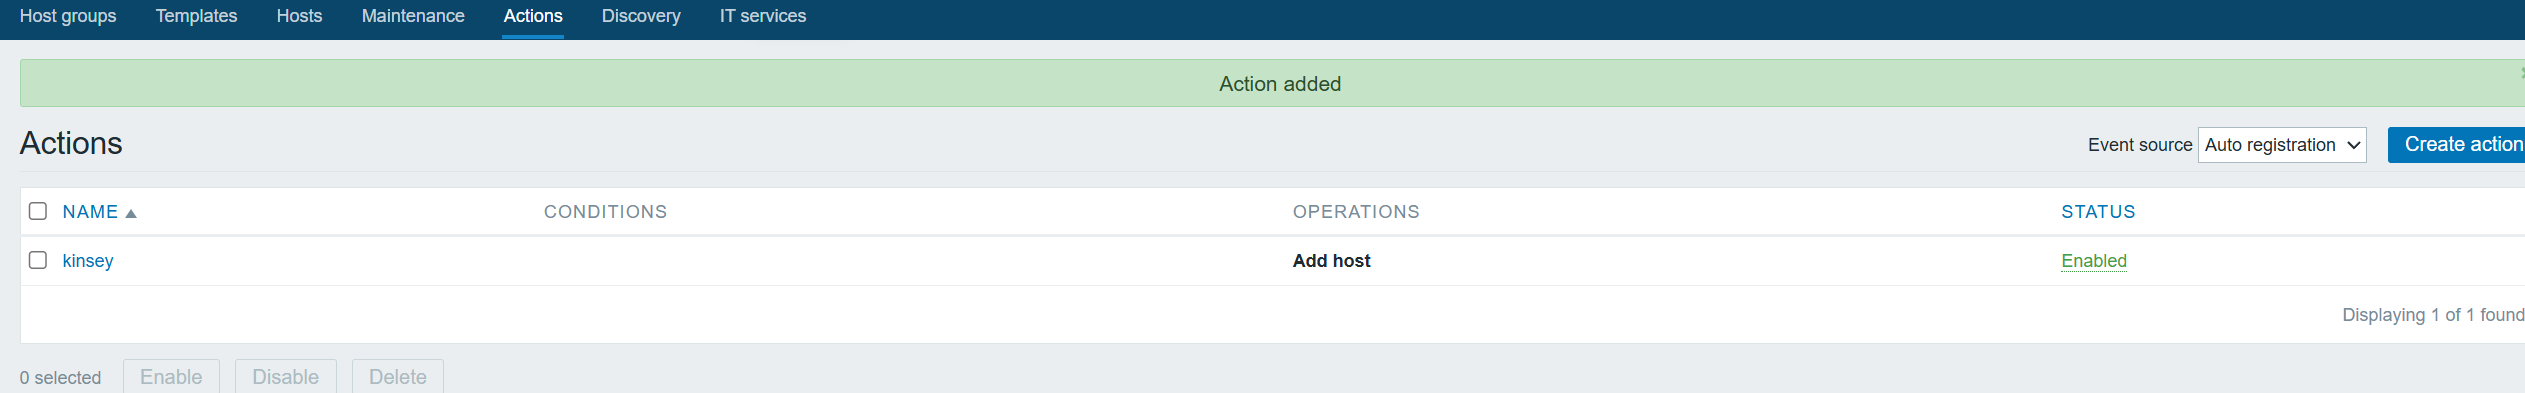Select the Actions tab
The image size is (2525, 393).
click(x=533, y=16)
